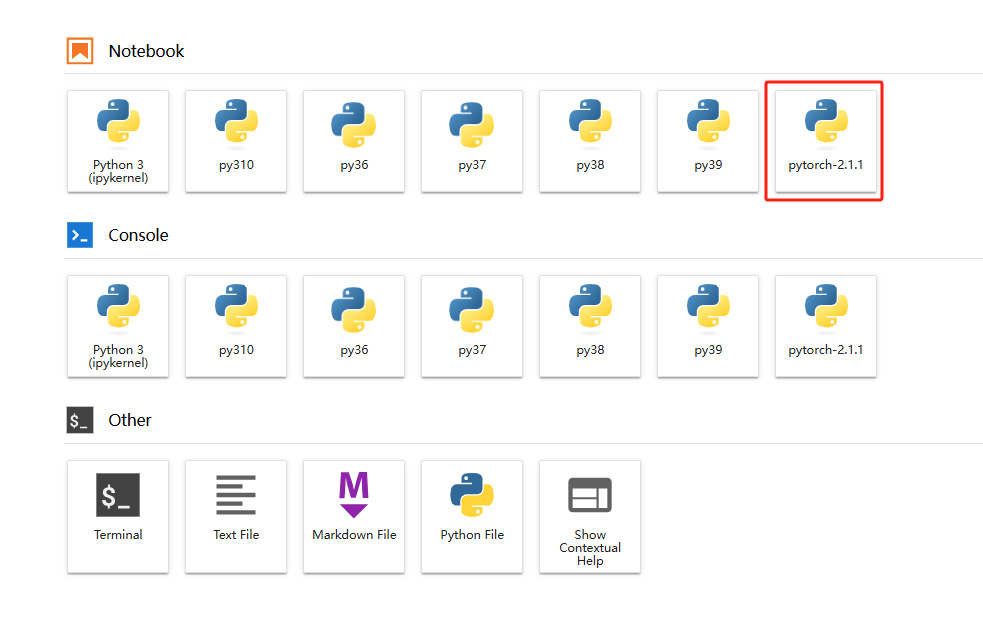The image size is (983, 626).
Task: Start a py39 console
Action: (708, 326)
